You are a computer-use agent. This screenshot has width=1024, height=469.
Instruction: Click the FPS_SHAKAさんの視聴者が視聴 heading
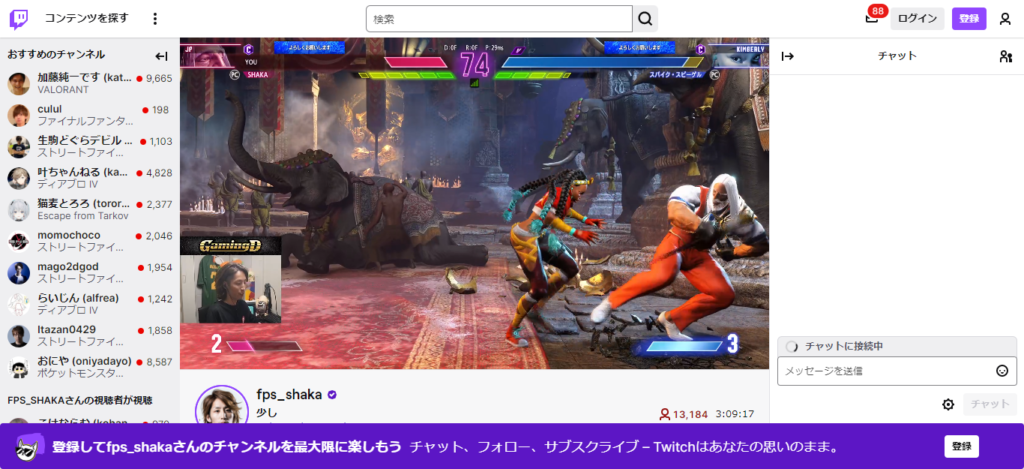click(80, 400)
